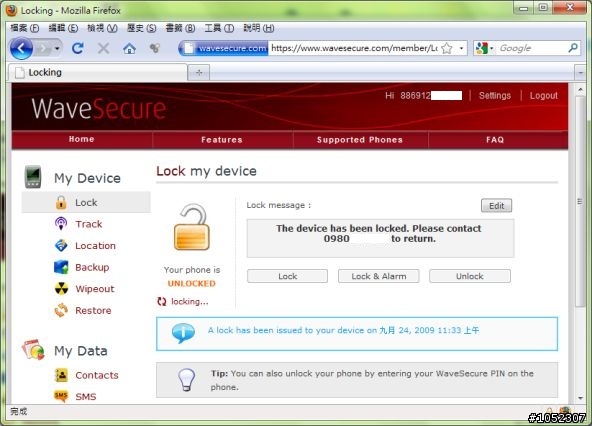592x426 pixels.
Task: Click the Stop loading X icon
Action: (x=103, y=48)
